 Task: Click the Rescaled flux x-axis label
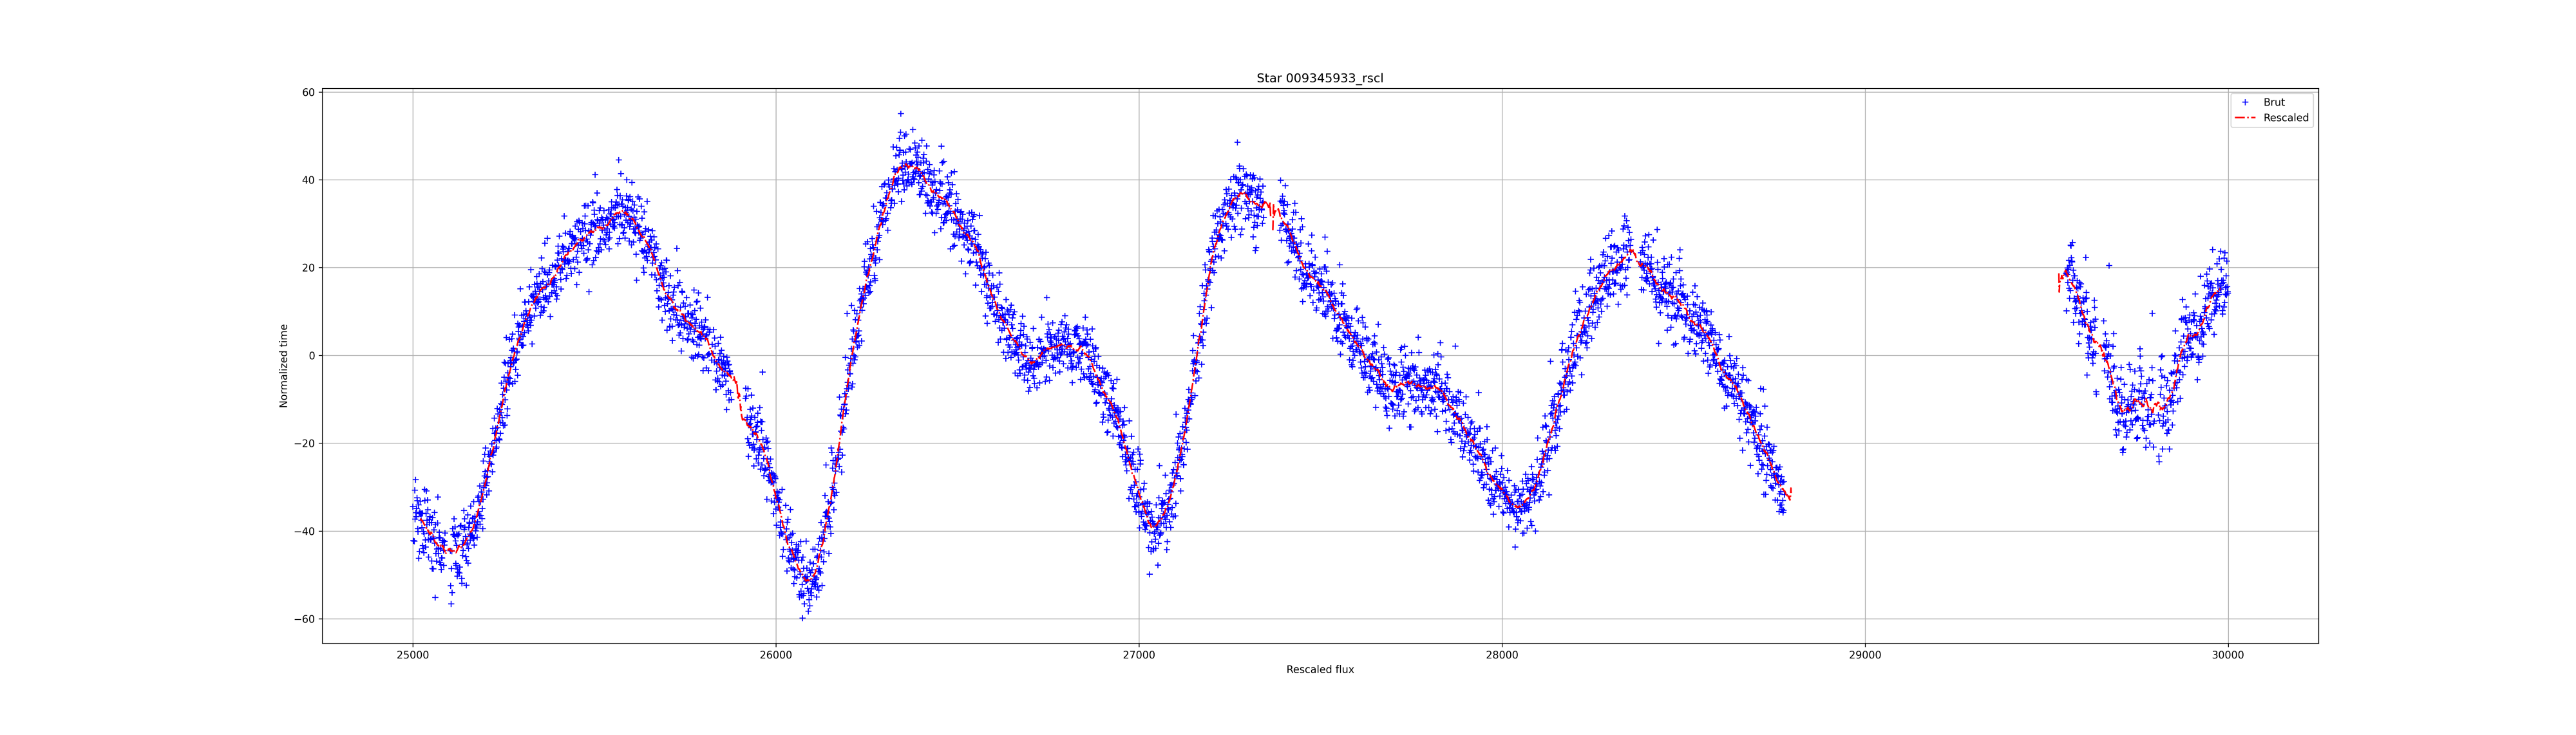tap(1319, 670)
